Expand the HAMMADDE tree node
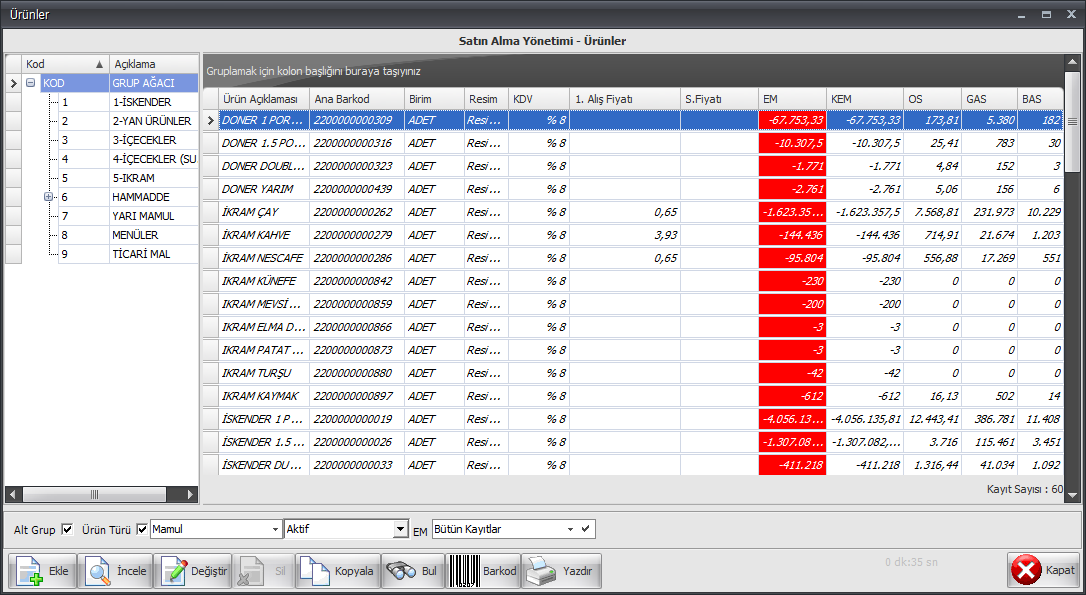The height and width of the screenshot is (595, 1086). point(48,197)
